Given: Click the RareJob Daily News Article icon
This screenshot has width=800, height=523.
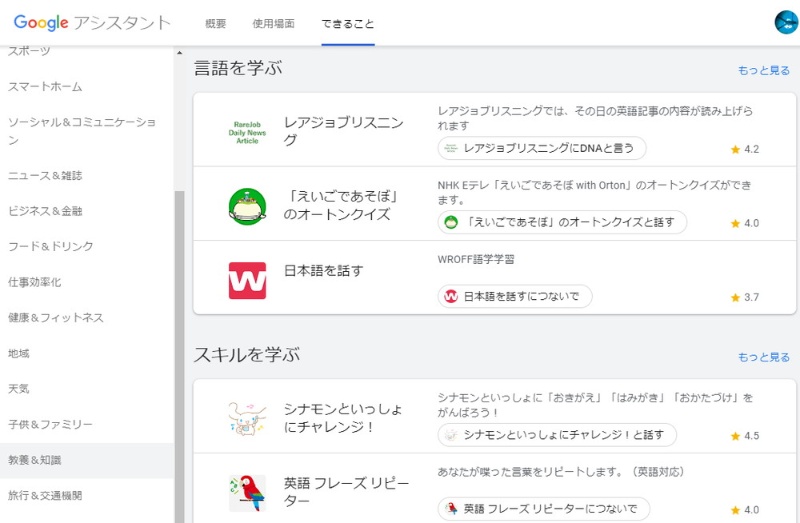Looking at the screenshot, I should pyautogui.click(x=246, y=132).
